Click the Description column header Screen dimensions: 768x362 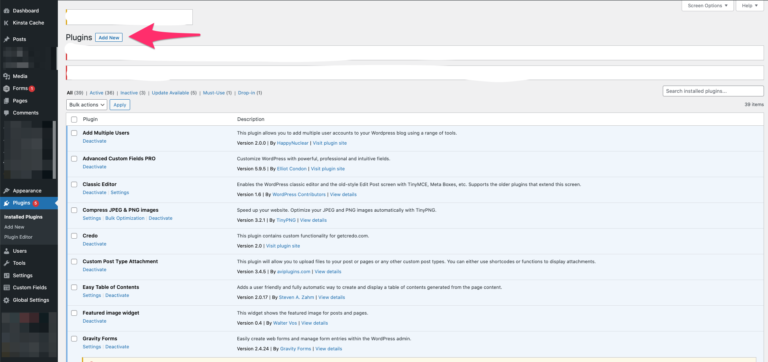tap(251, 120)
